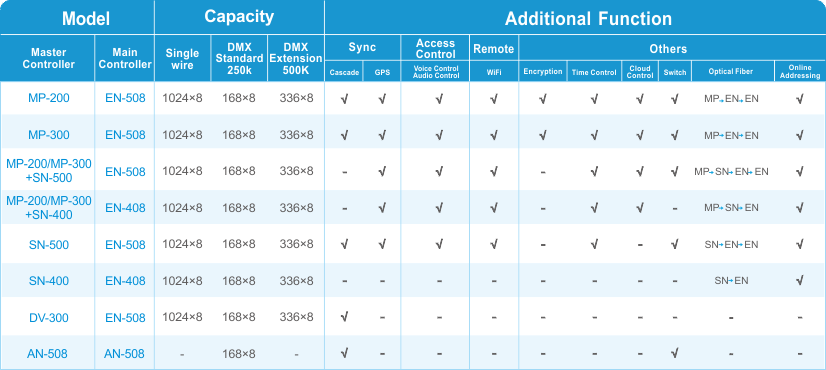Screen dimensions: 826x370
Task: Click the MP-200 master controller link
Action: tap(48, 98)
